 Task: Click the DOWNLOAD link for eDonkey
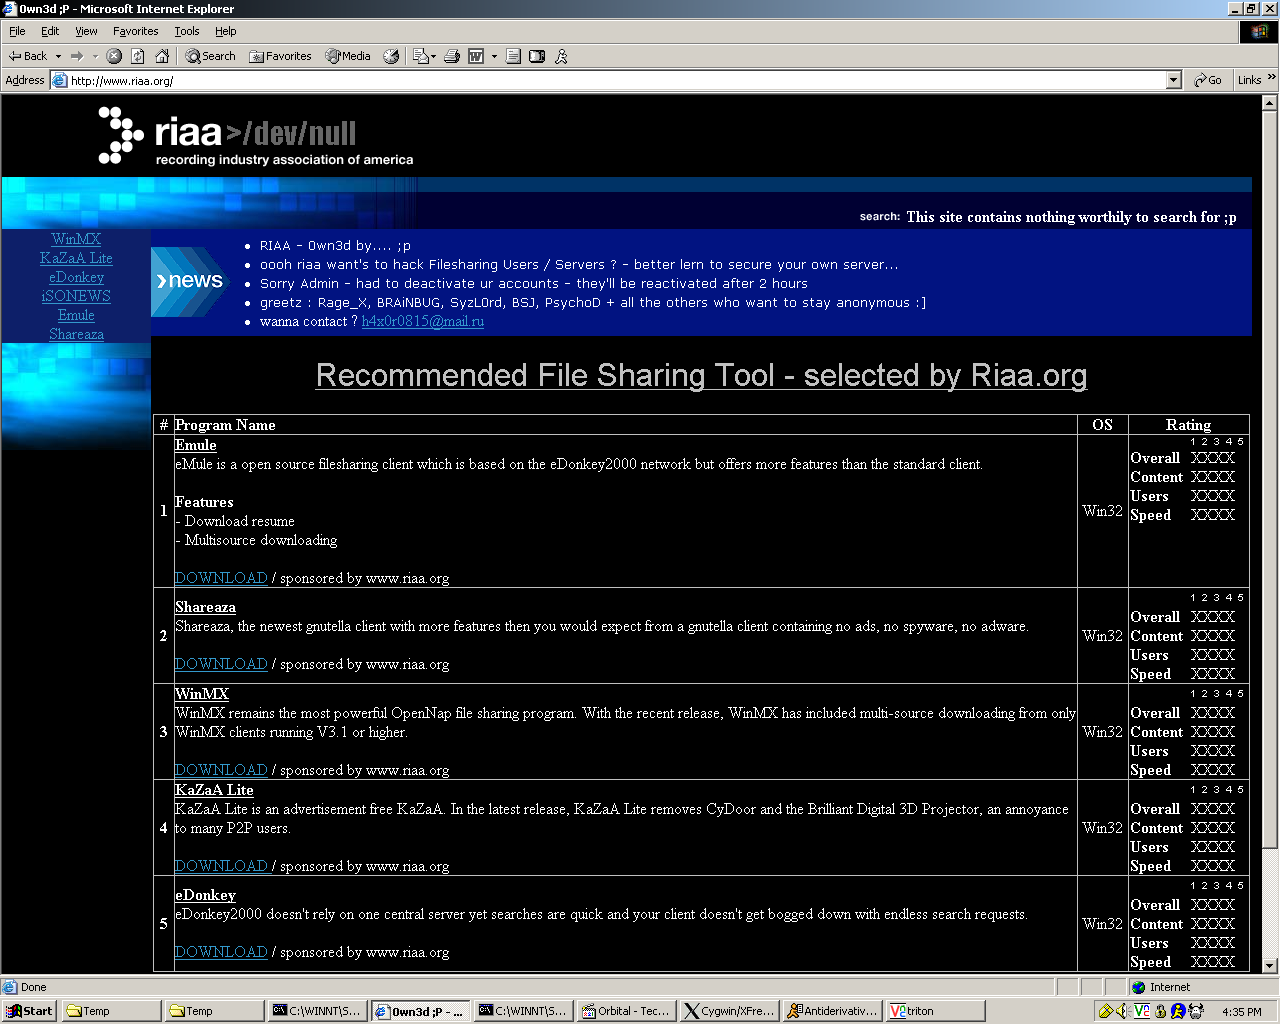(x=221, y=952)
